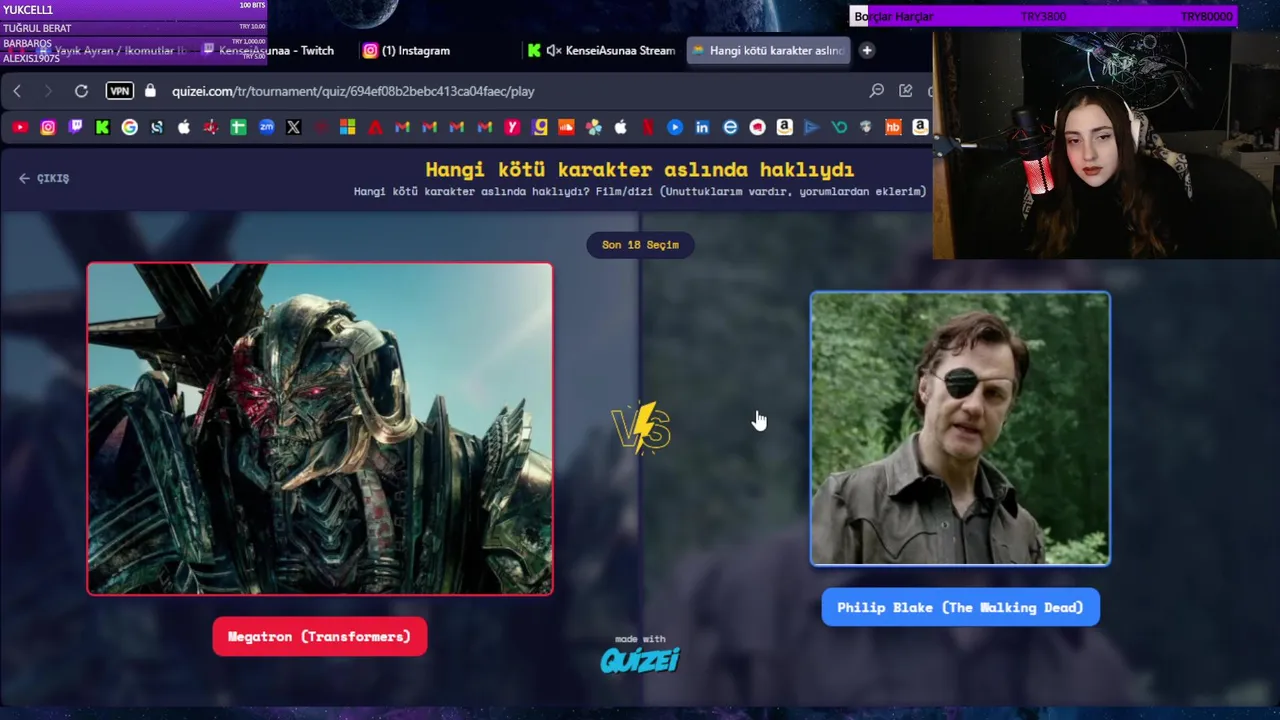Viewport: 1280px width, 720px height.
Task: Open the blue play-button bookmark icon
Action: [x=675, y=127]
